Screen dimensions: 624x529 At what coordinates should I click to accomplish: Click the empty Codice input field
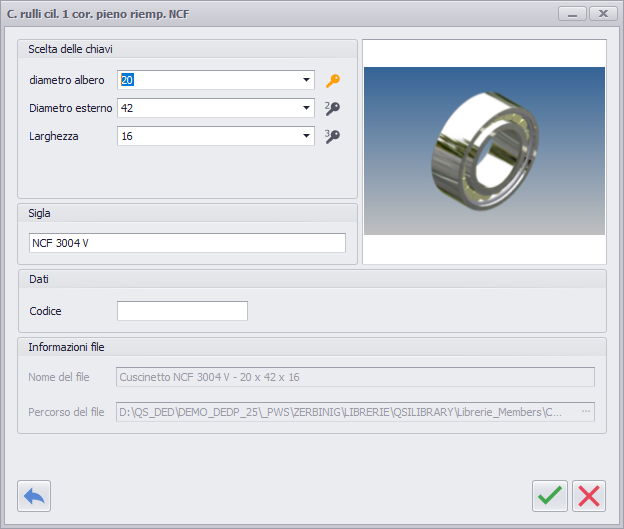click(x=182, y=311)
